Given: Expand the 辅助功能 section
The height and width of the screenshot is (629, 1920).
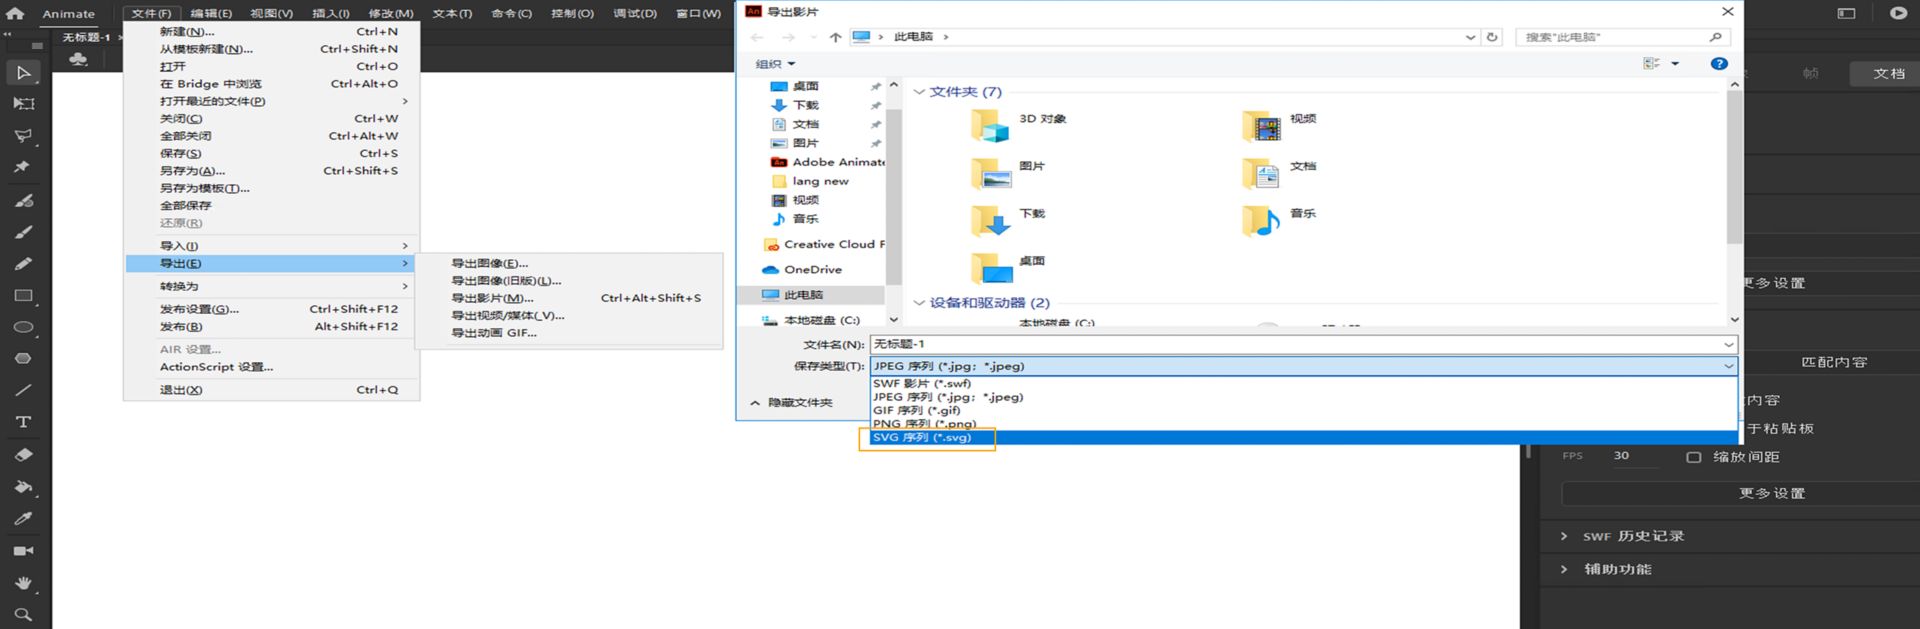Looking at the screenshot, I should coord(1564,569).
